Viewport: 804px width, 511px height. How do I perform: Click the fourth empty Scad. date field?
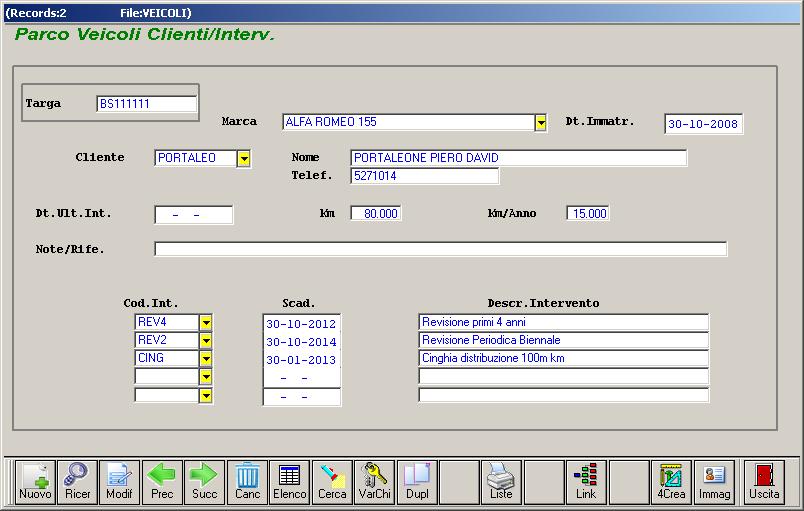click(302, 378)
